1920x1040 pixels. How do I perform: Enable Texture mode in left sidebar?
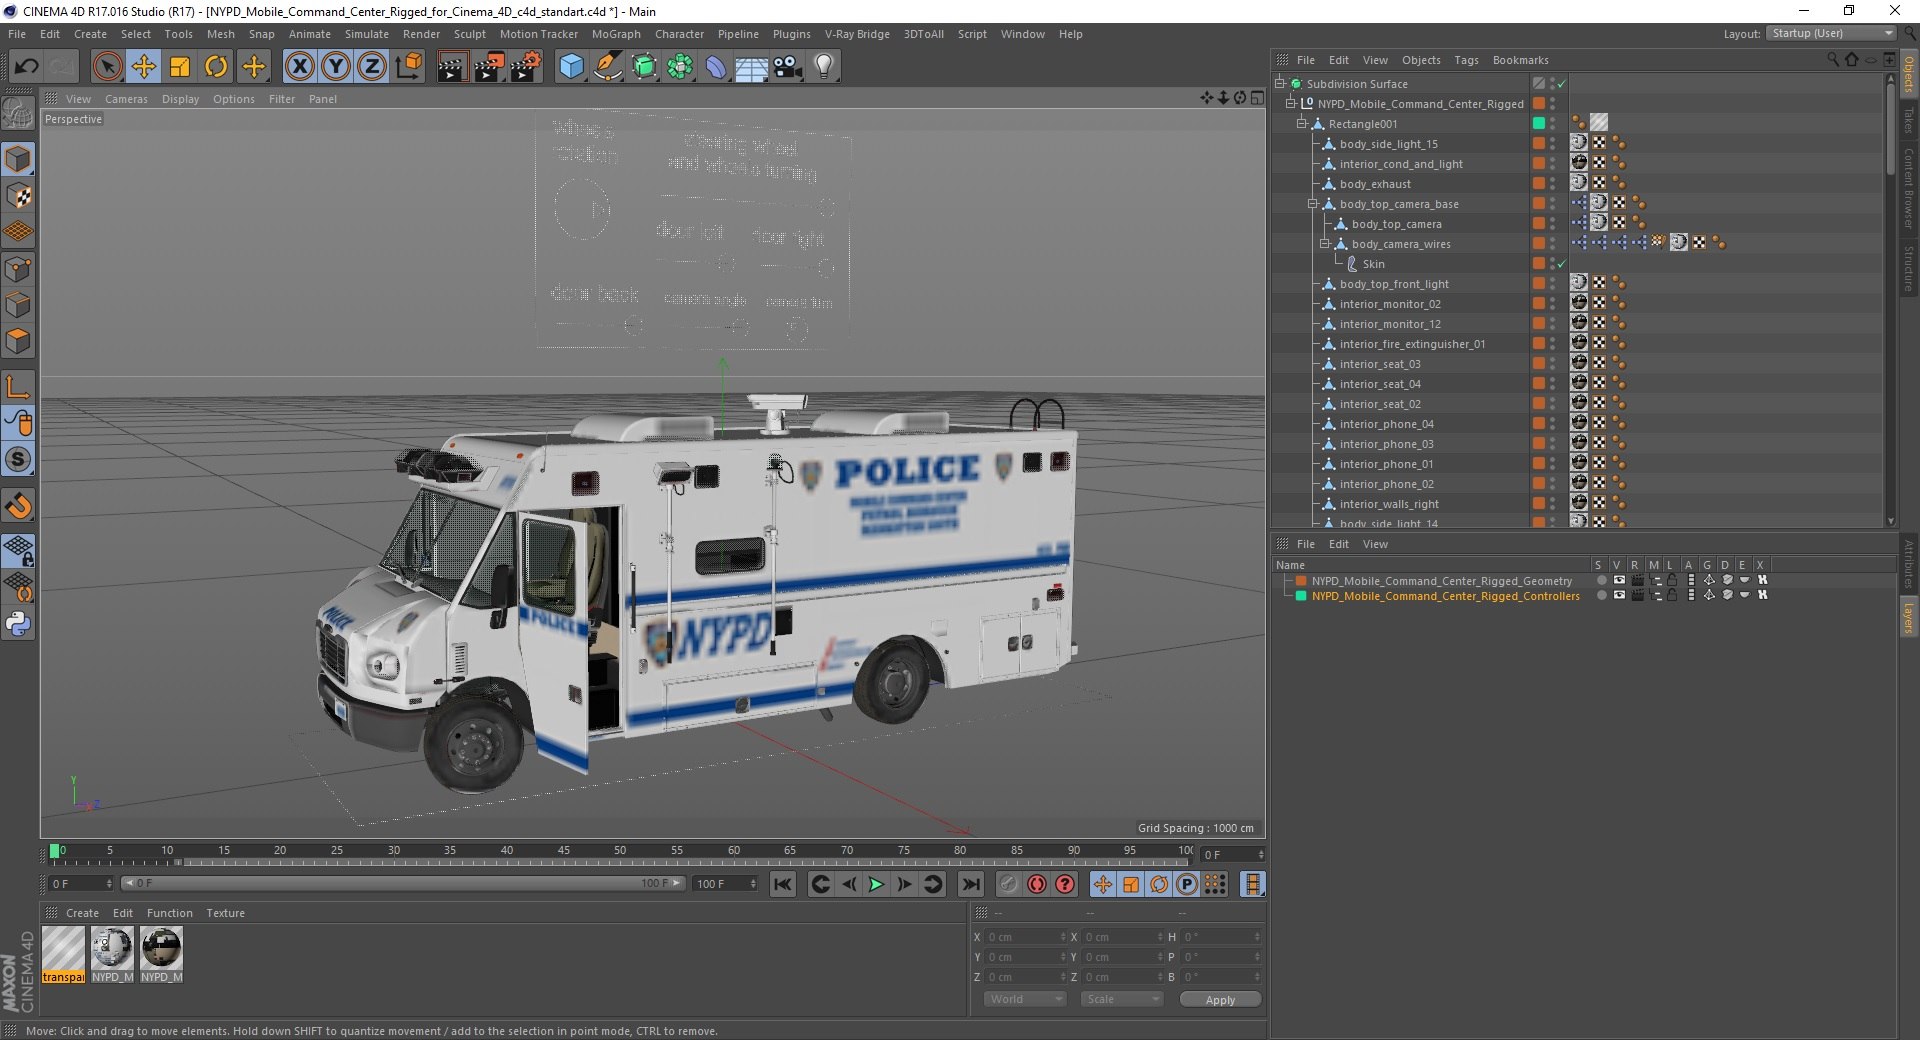tap(18, 196)
